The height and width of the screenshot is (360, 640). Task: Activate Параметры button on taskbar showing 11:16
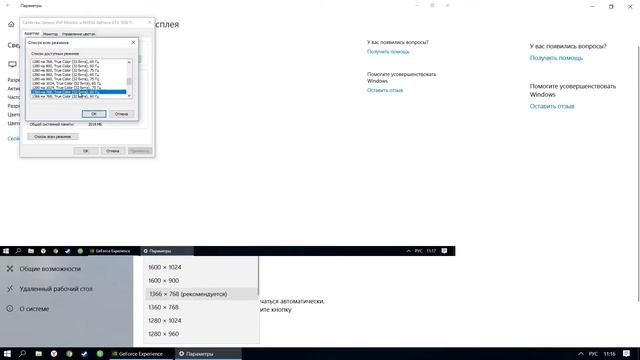(208, 354)
